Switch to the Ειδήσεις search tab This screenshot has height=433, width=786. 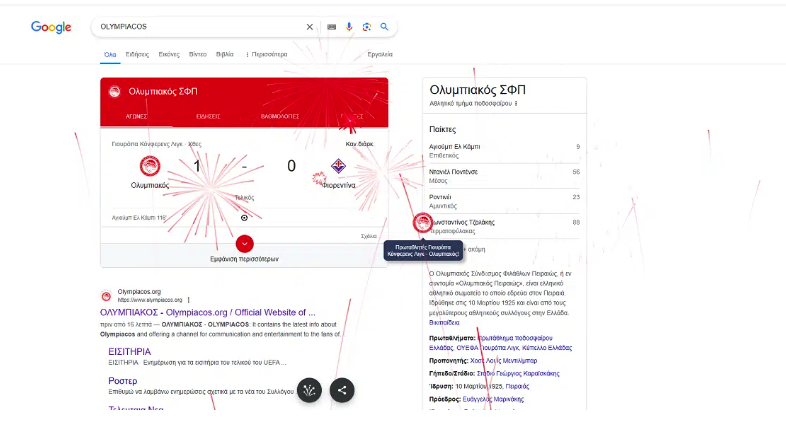point(137,54)
